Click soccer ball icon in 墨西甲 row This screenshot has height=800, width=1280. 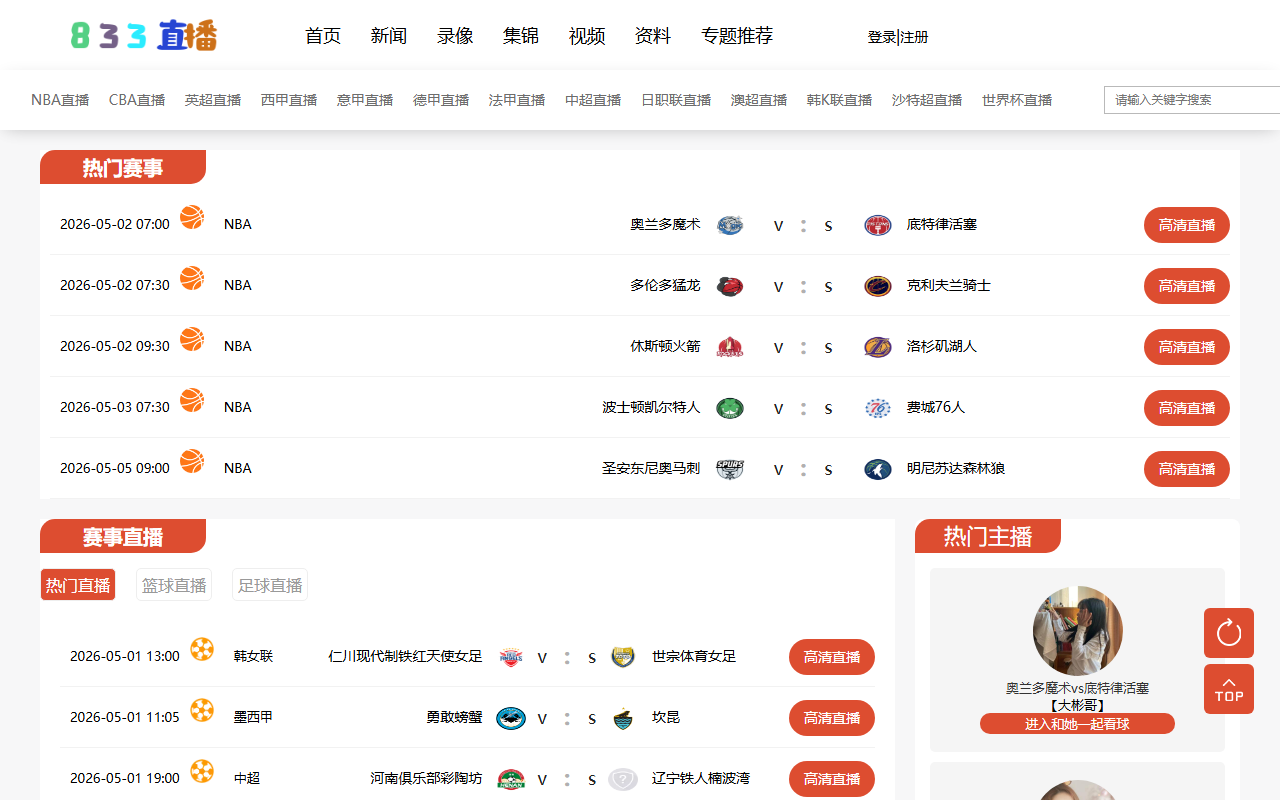(x=202, y=710)
